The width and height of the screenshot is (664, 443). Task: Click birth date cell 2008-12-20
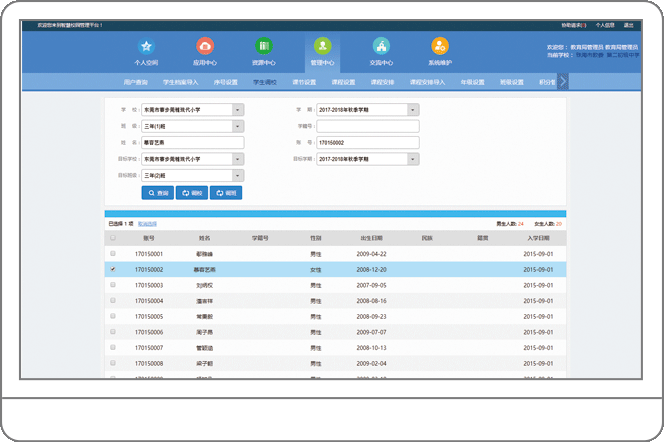coord(371,269)
